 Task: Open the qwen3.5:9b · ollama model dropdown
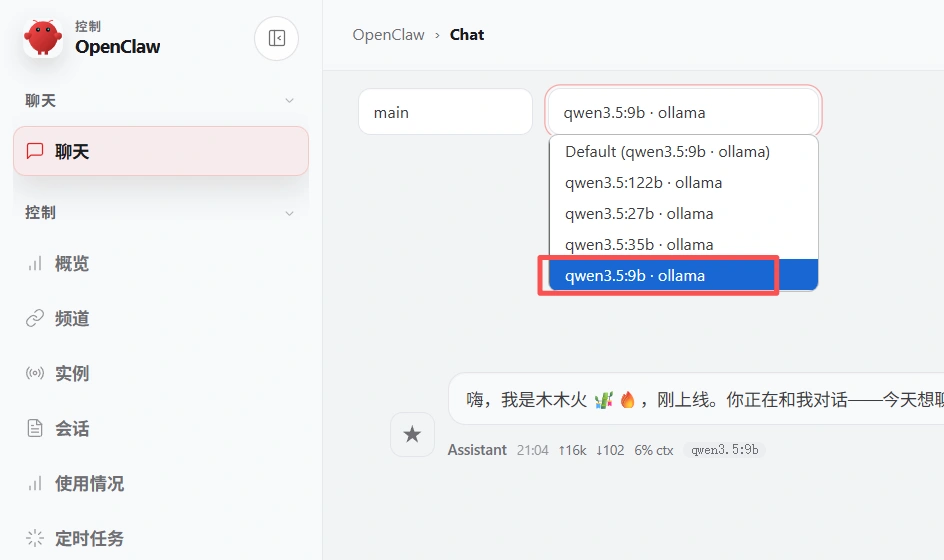point(683,112)
